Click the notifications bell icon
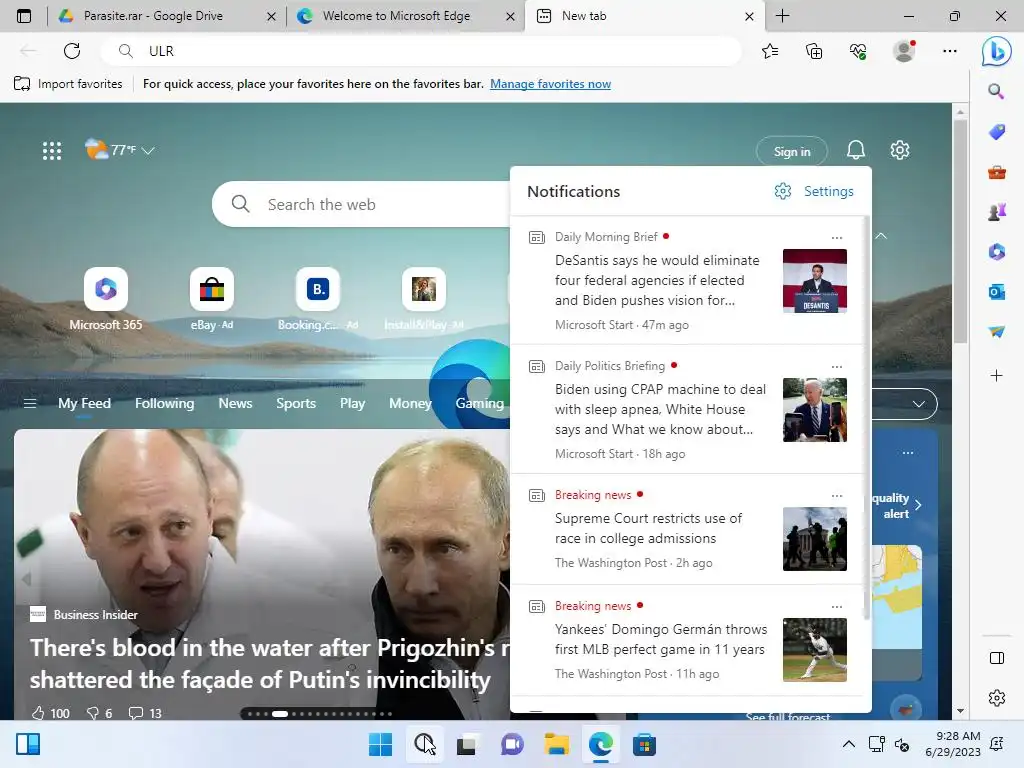The width and height of the screenshot is (1024, 768). [x=856, y=150]
